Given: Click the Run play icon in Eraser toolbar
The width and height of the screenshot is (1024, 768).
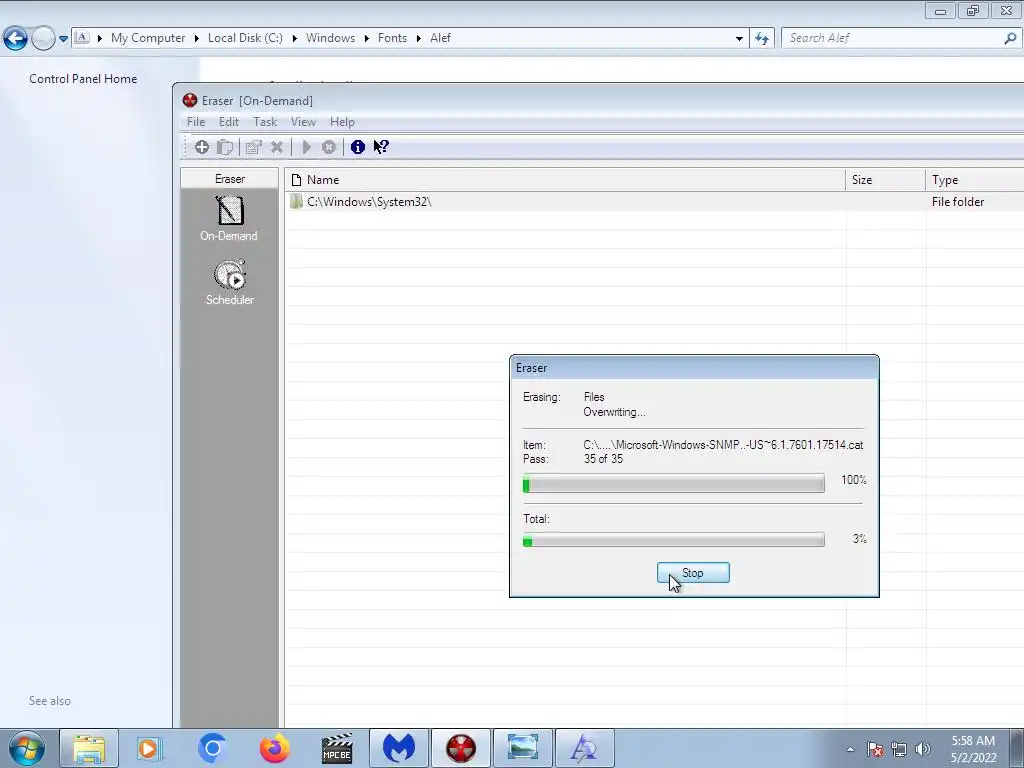Looking at the screenshot, I should point(306,147).
